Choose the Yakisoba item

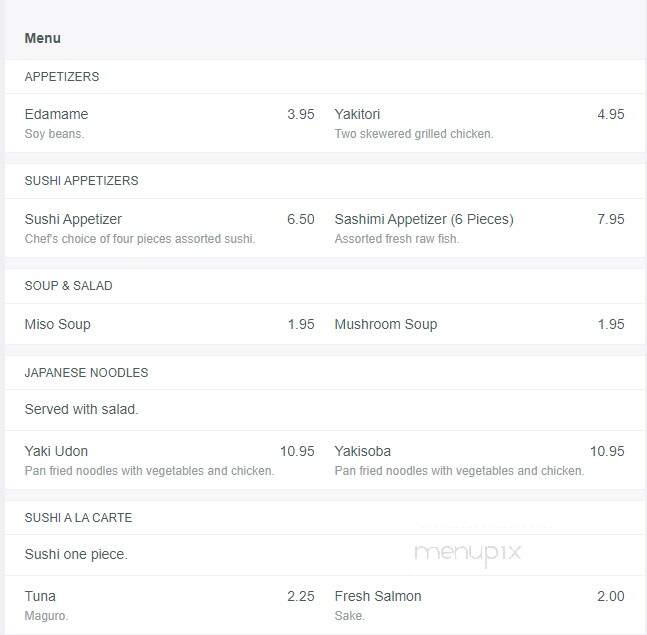point(362,451)
